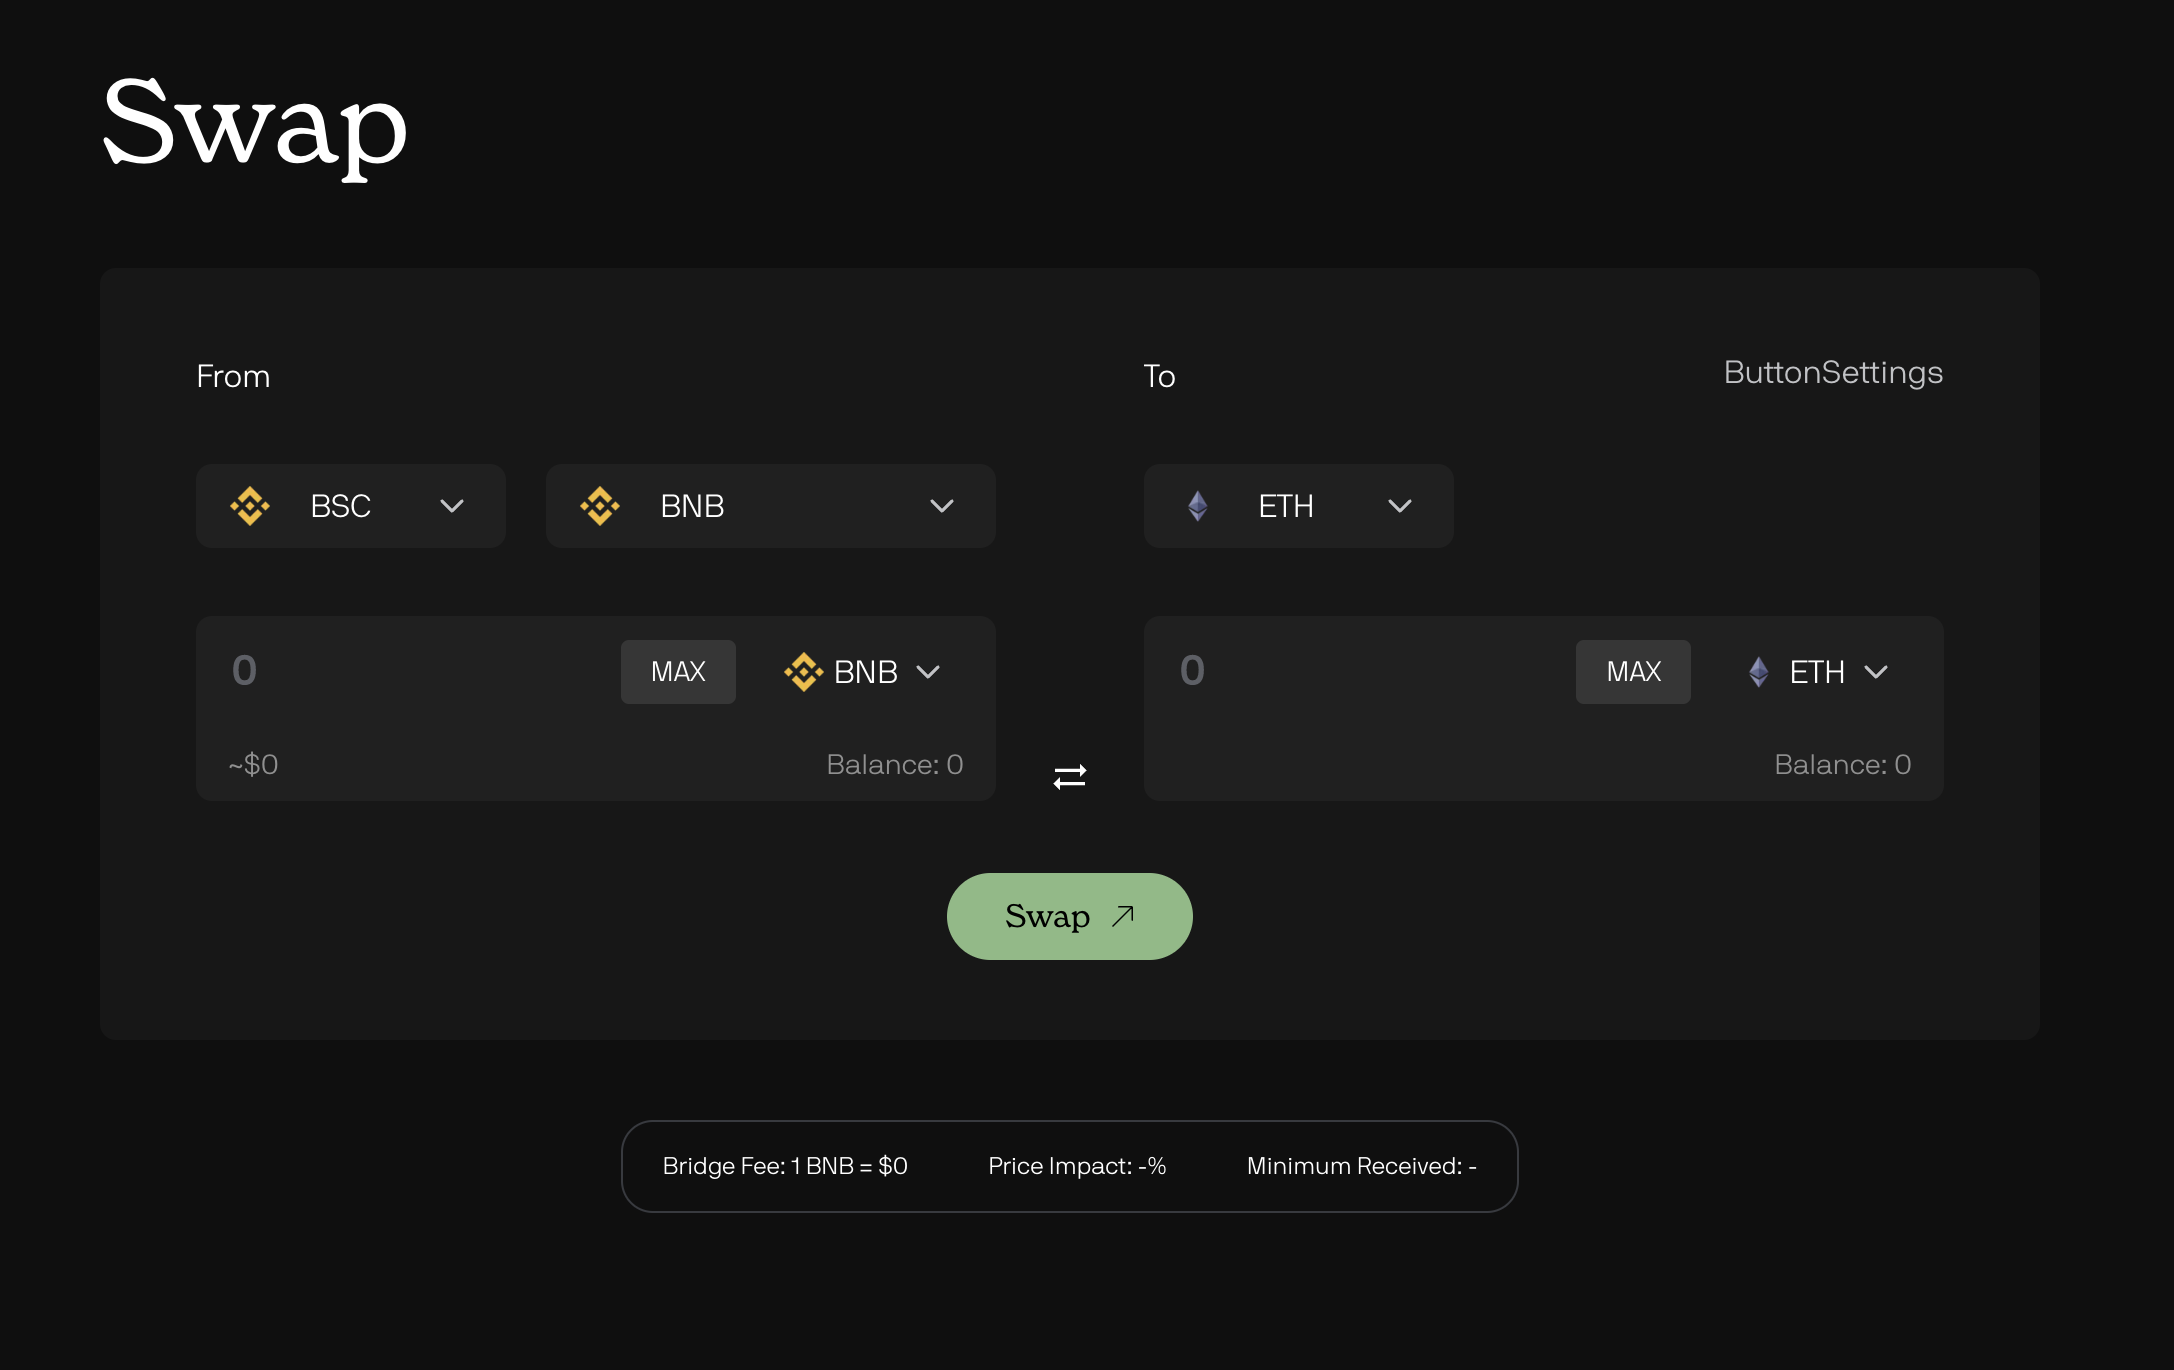Click the swap direction arrows icon
The image size is (2174, 1370).
click(1069, 777)
